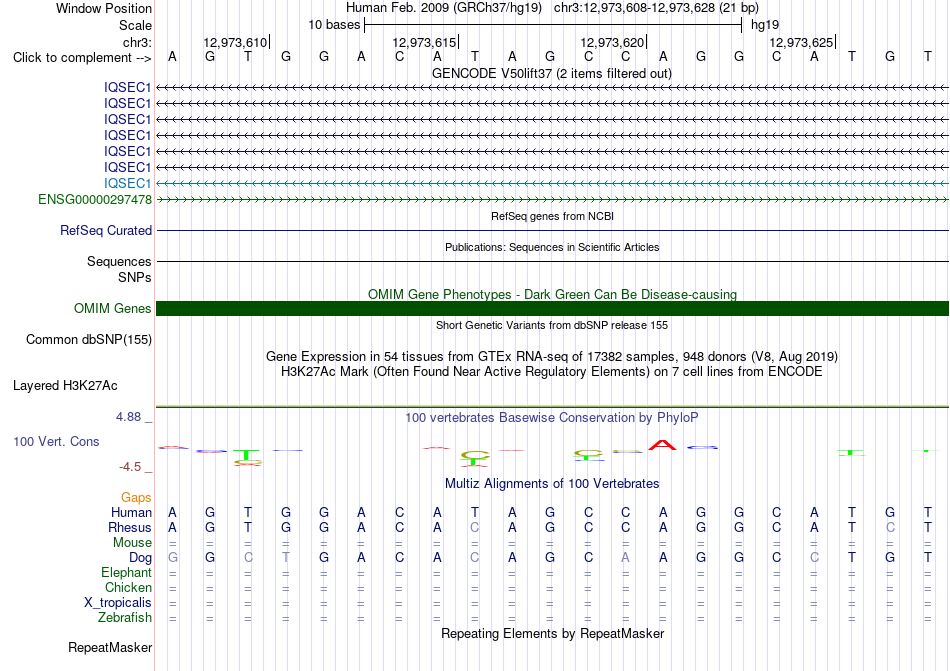Click the light blue IQSEC1 transcript label
Screen dimensions: 950x671
click(x=127, y=183)
